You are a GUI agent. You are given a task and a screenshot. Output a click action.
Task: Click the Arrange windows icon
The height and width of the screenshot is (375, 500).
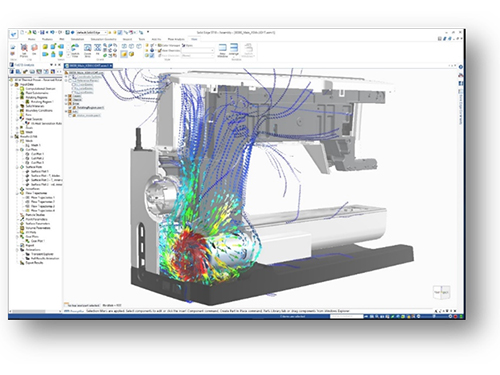point(234,49)
